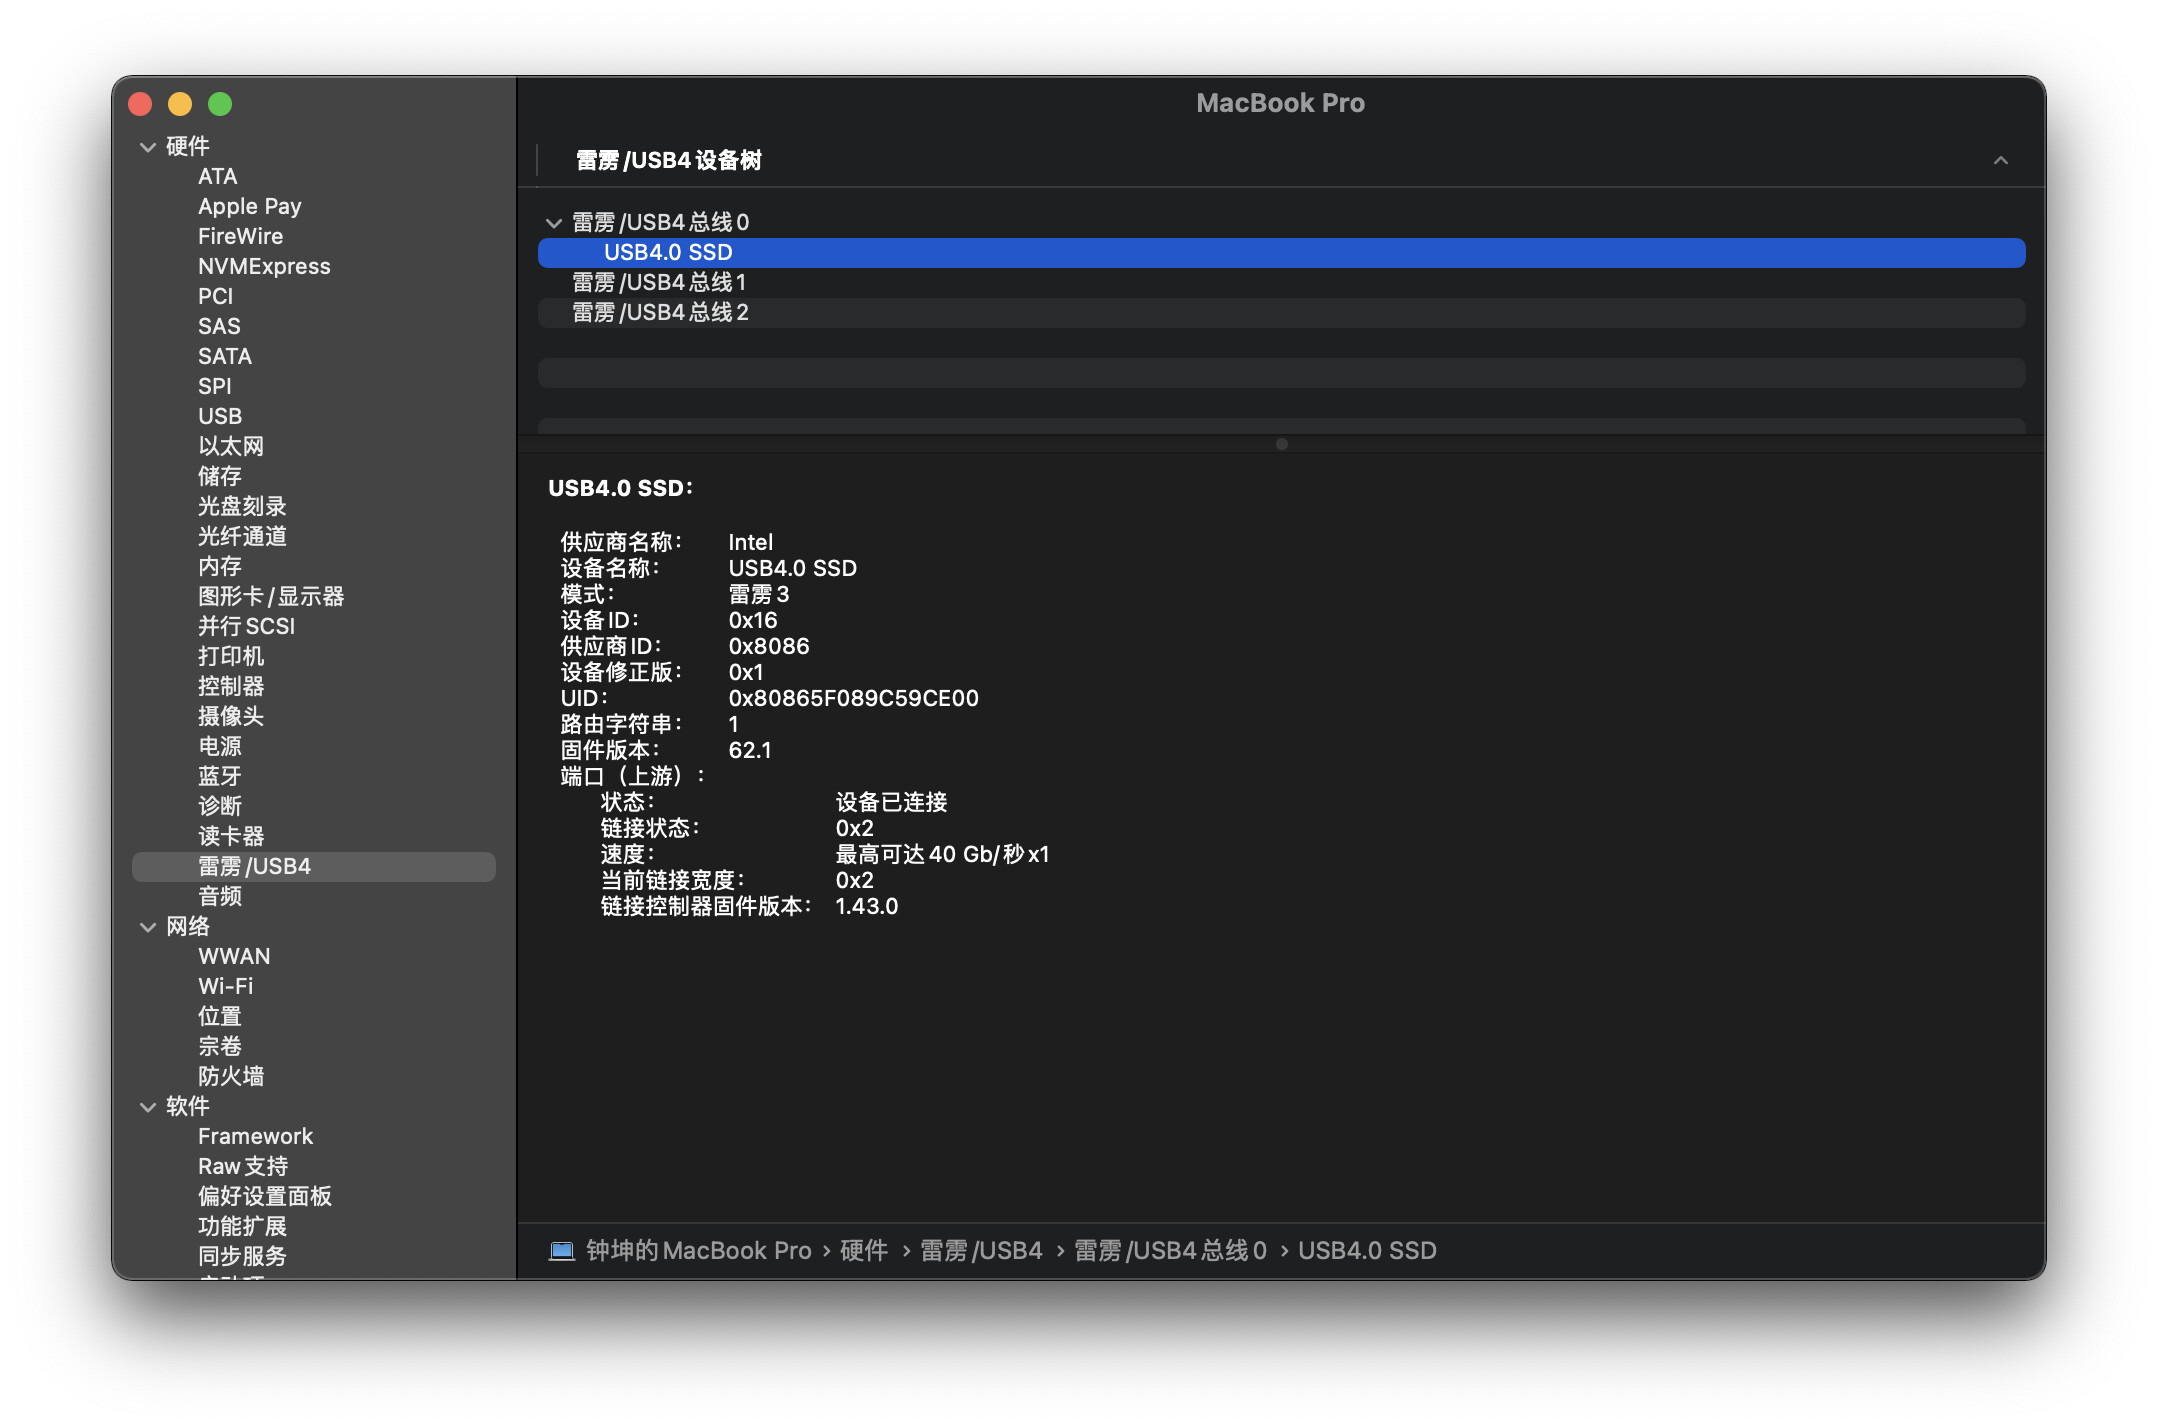Select 宗卷 under 网络

point(220,1047)
